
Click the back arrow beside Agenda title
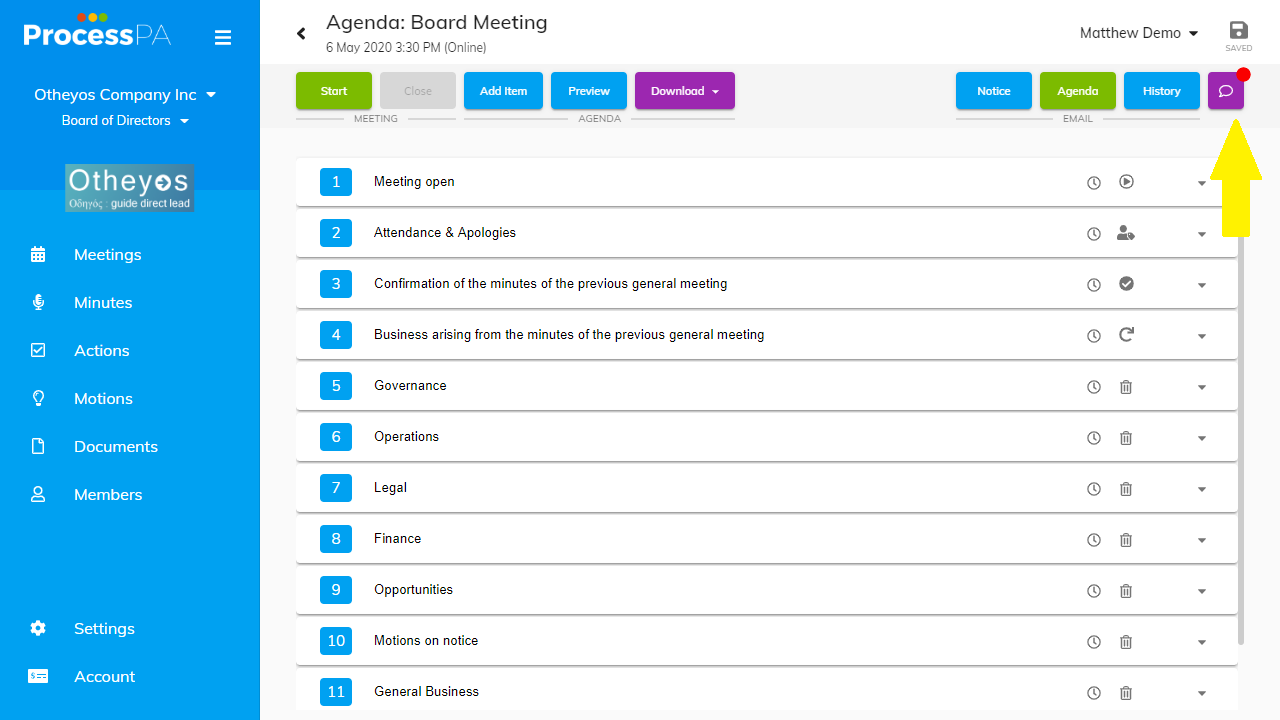point(301,34)
